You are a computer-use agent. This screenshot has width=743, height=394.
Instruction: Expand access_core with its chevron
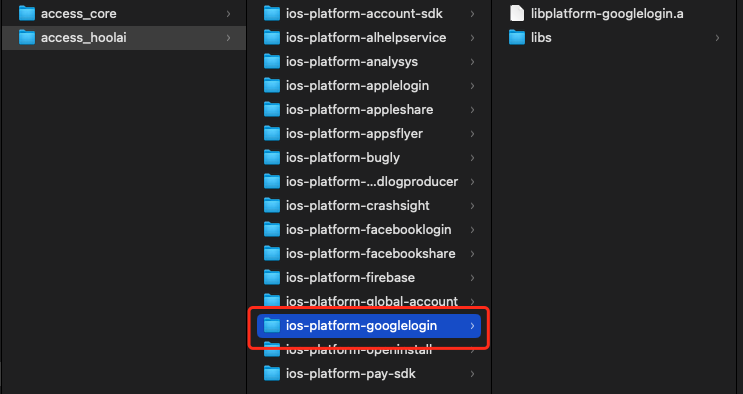(228, 14)
